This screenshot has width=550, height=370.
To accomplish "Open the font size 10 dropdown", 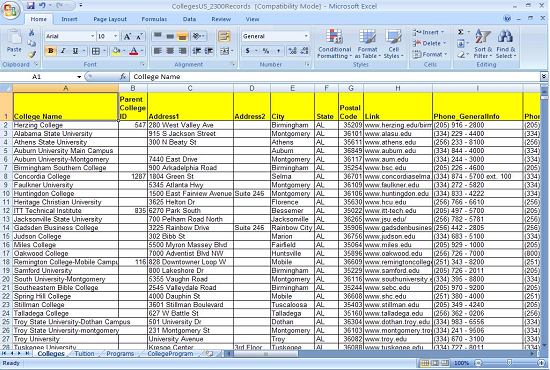I will (115, 36).
